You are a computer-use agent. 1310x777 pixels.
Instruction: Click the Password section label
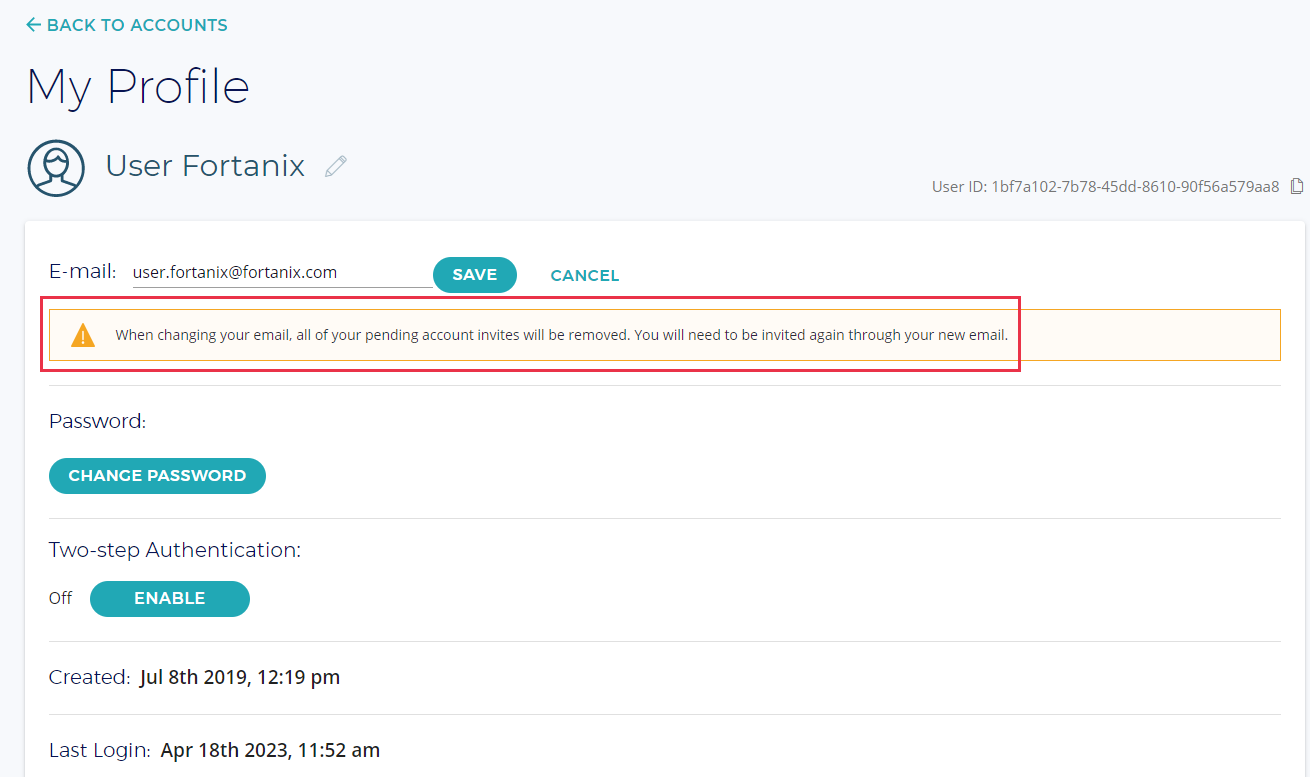pyautogui.click(x=97, y=421)
